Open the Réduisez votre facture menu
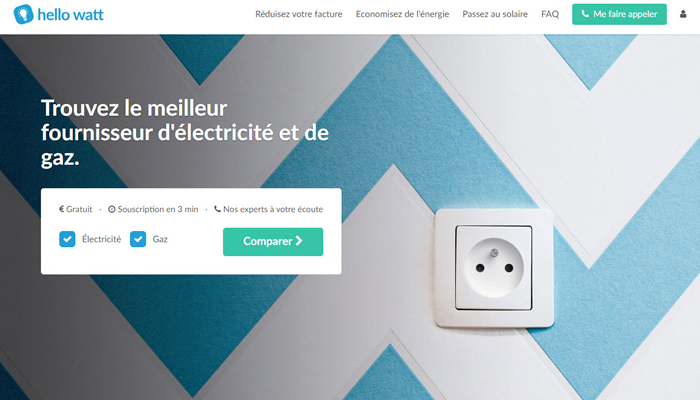700x400 pixels. coord(299,14)
